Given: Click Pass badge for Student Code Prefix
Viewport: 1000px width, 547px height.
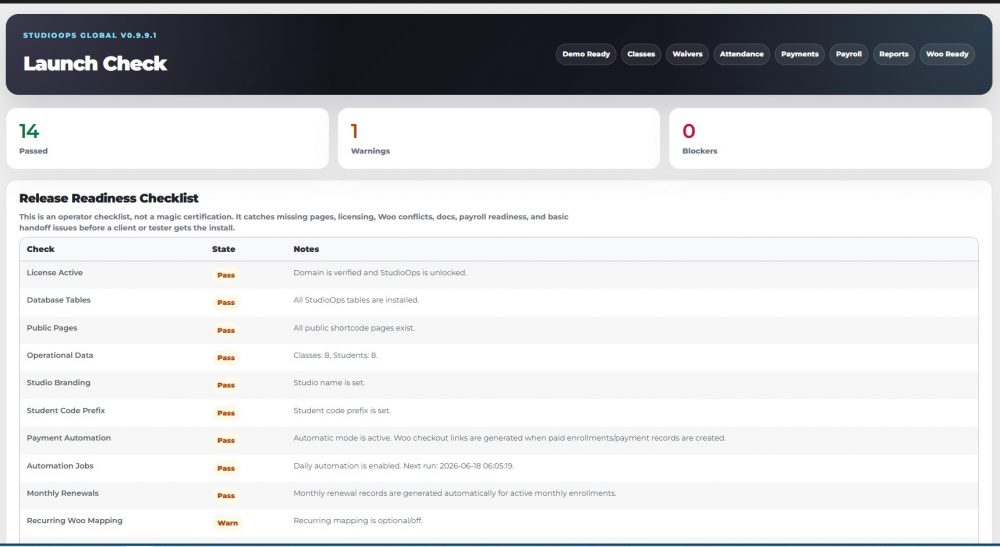Looking at the screenshot, I should click(x=226, y=413).
